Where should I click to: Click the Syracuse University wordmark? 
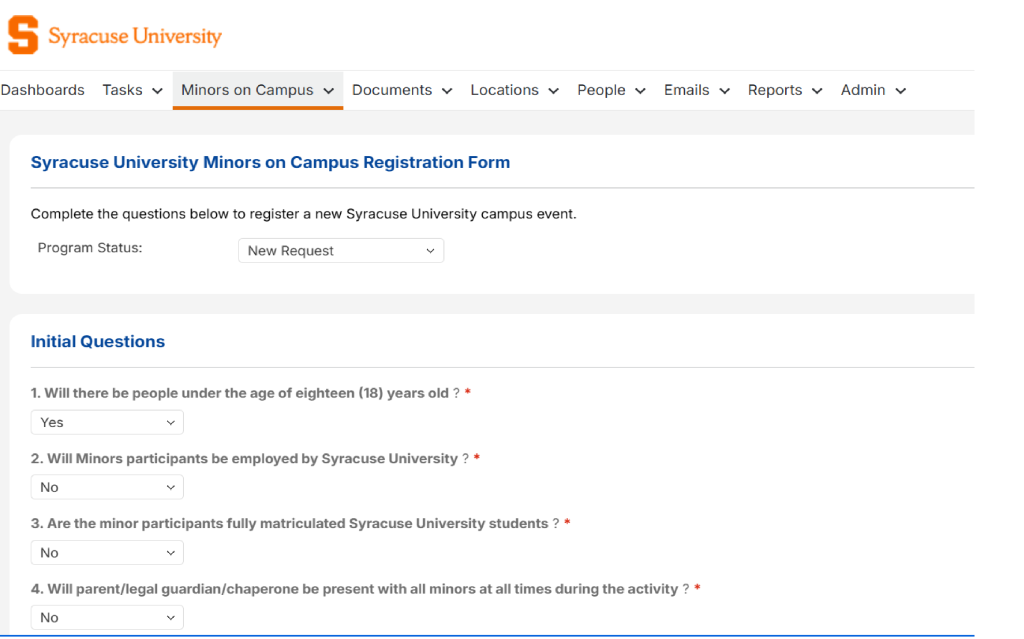137,35
